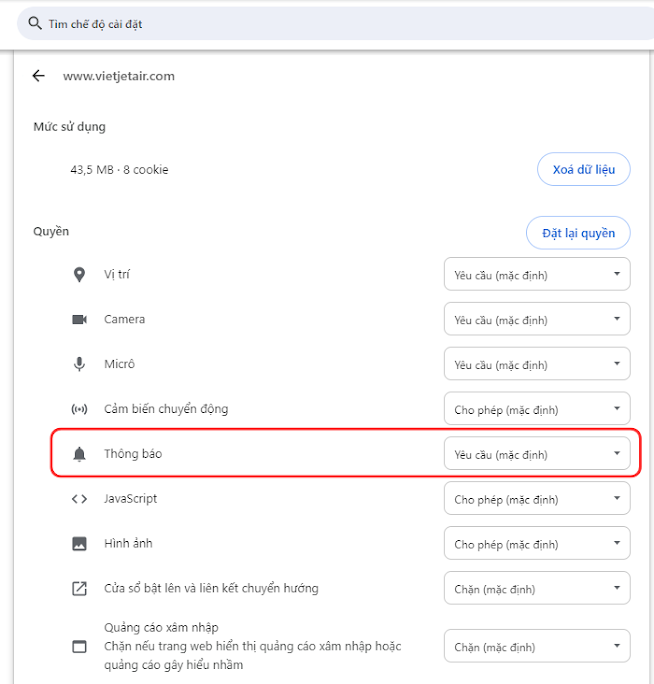
Task: Click the Camera permission icon
Action: 79,319
